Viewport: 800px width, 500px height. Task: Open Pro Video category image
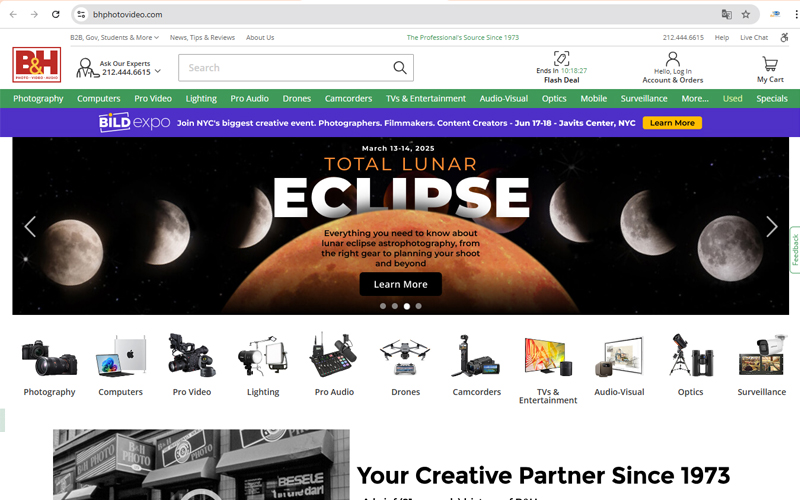(x=192, y=355)
